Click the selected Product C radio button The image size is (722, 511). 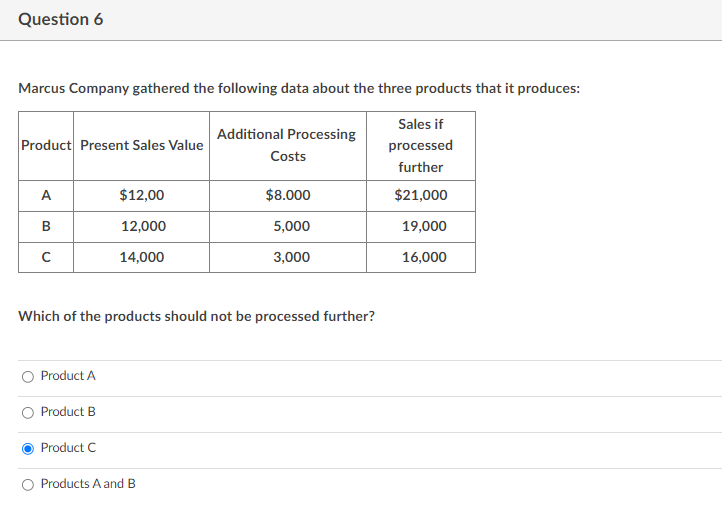point(28,448)
